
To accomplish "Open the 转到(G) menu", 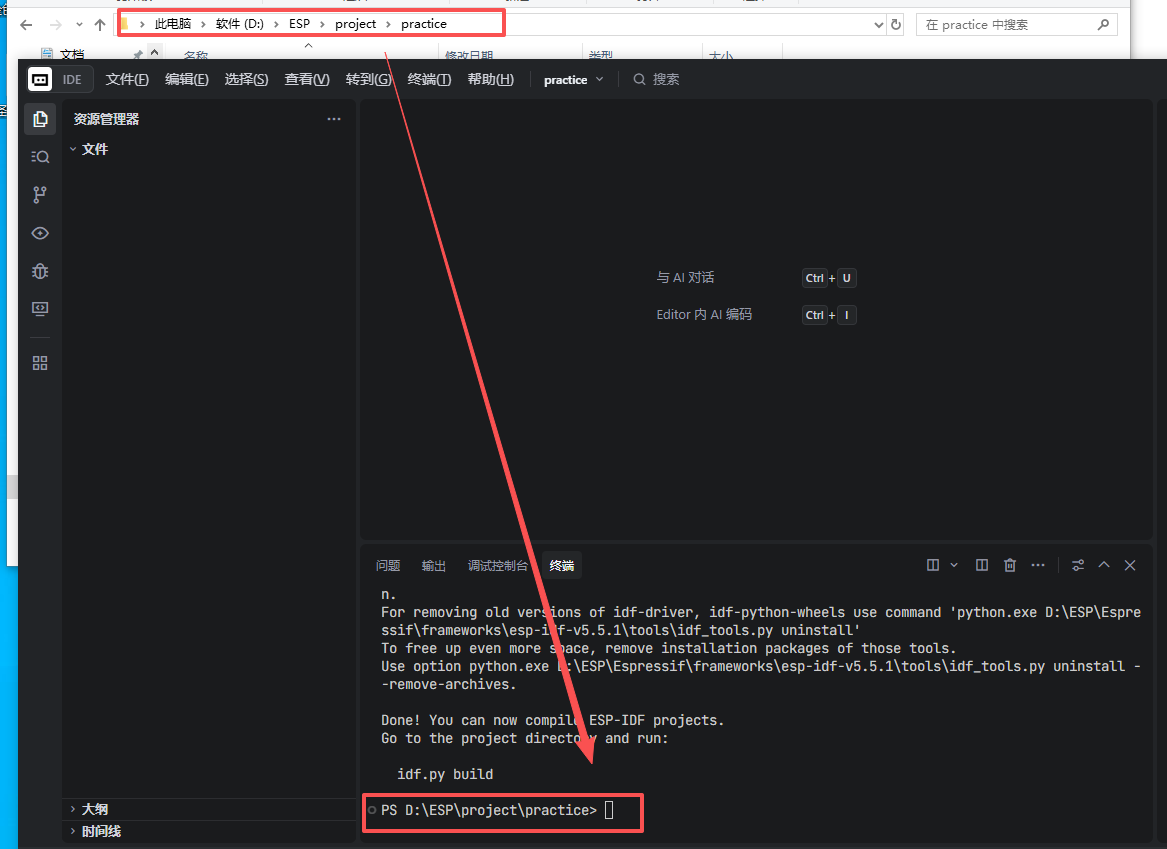I will click(368, 80).
